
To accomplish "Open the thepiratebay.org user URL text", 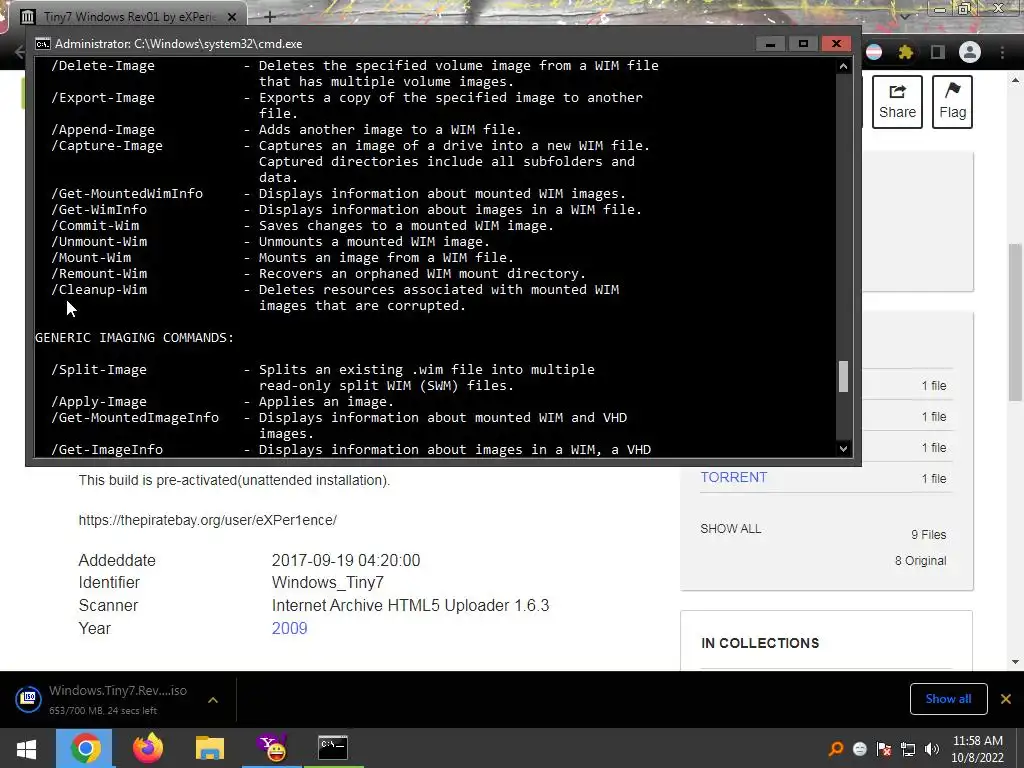I will (x=208, y=520).
